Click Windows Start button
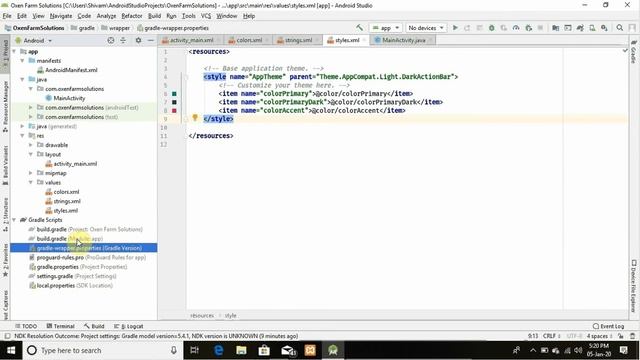Image resolution: width=640 pixels, height=360 pixels. pyautogui.click(x=11, y=350)
